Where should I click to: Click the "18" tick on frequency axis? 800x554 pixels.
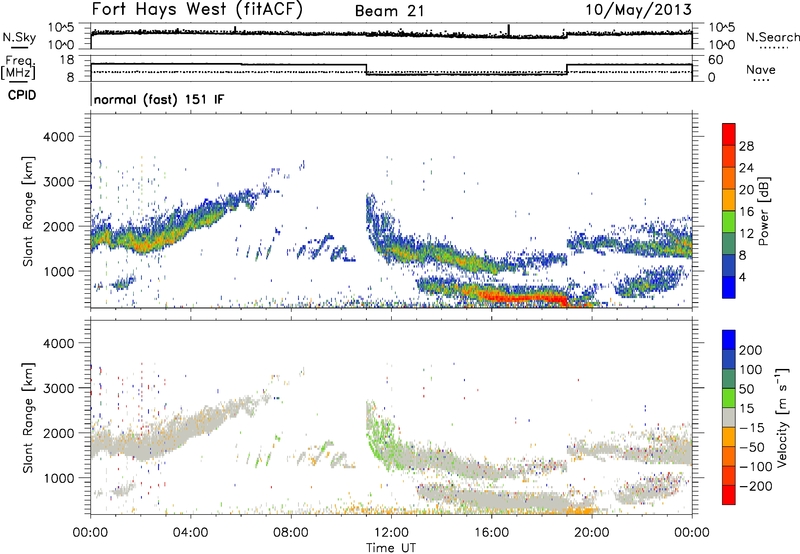tap(66, 60)
